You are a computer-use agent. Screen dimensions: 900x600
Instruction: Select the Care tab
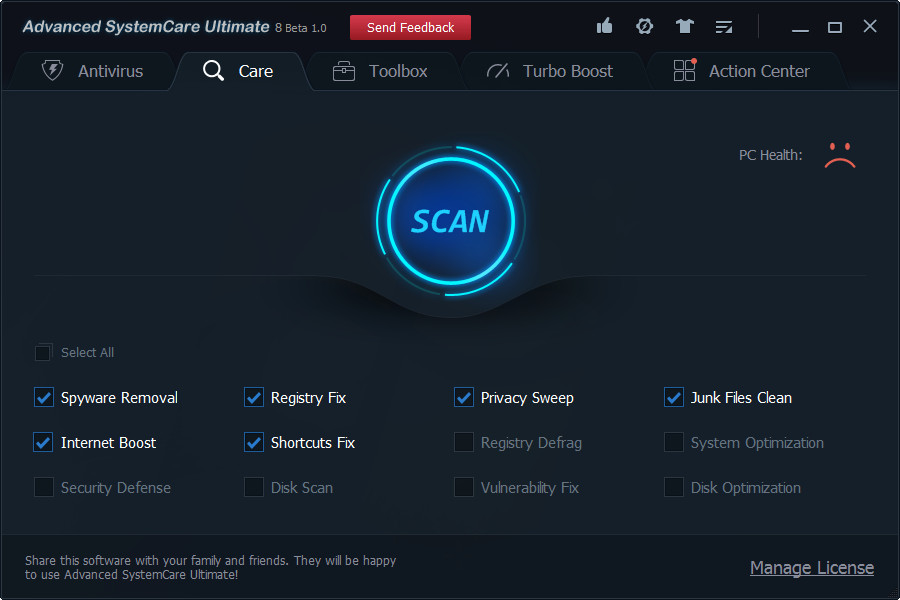tap(241, 71)
